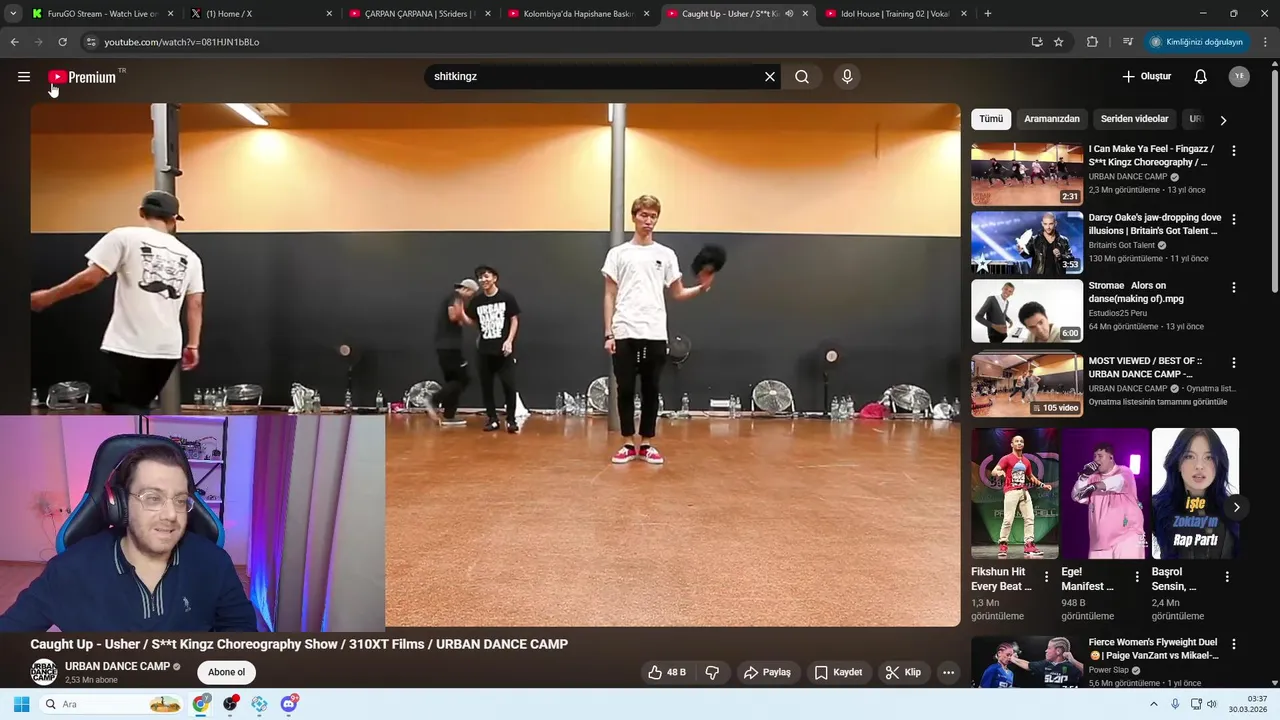The height and width of the screenshot is (720, 1280).
Task: Open Windows Start menu
Action: (21, 704)
